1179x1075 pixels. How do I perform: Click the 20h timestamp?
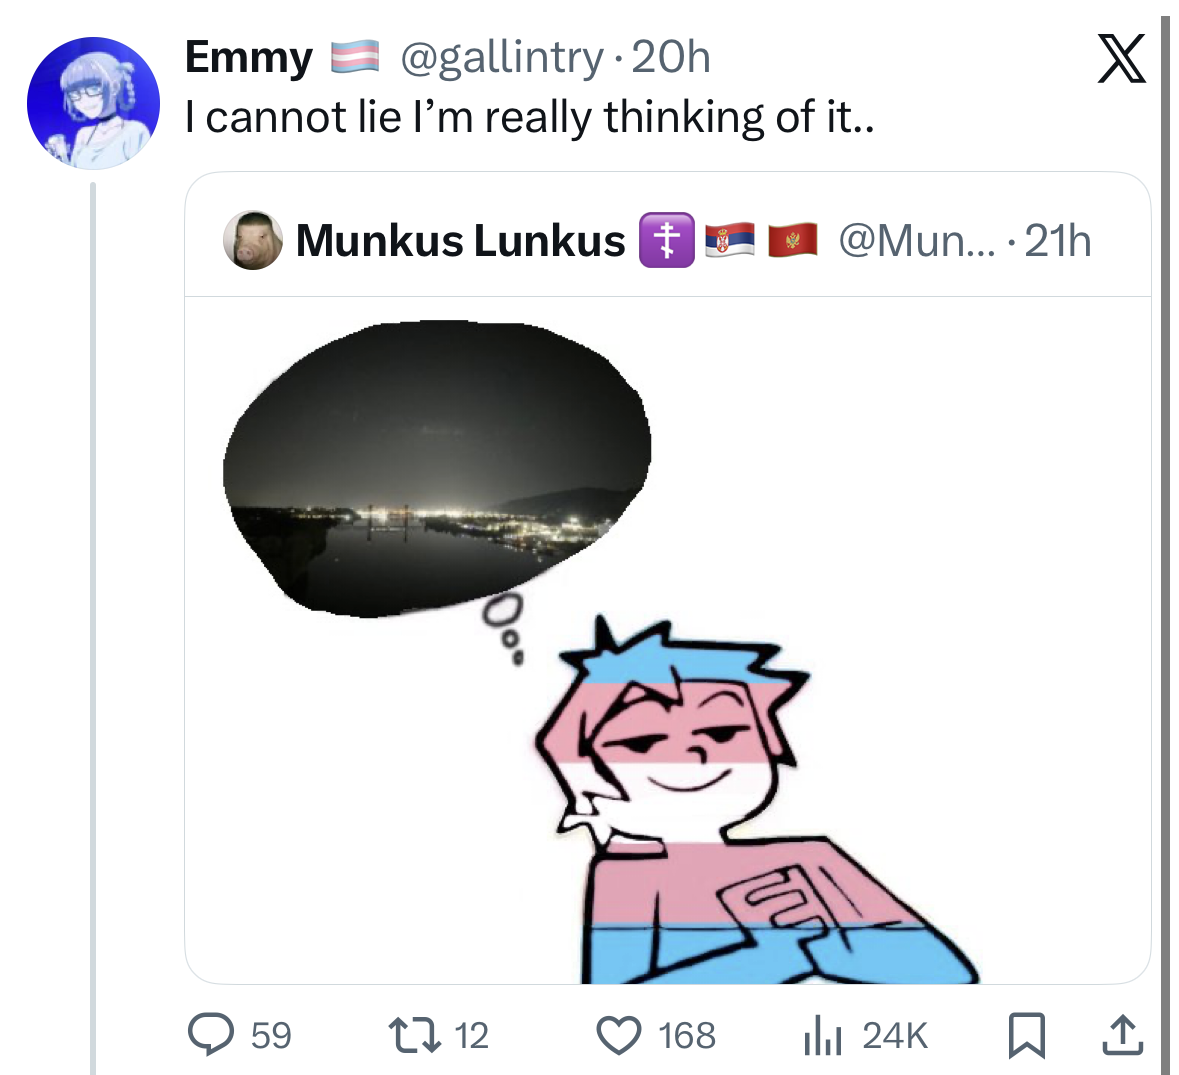[x=671, y=58]
